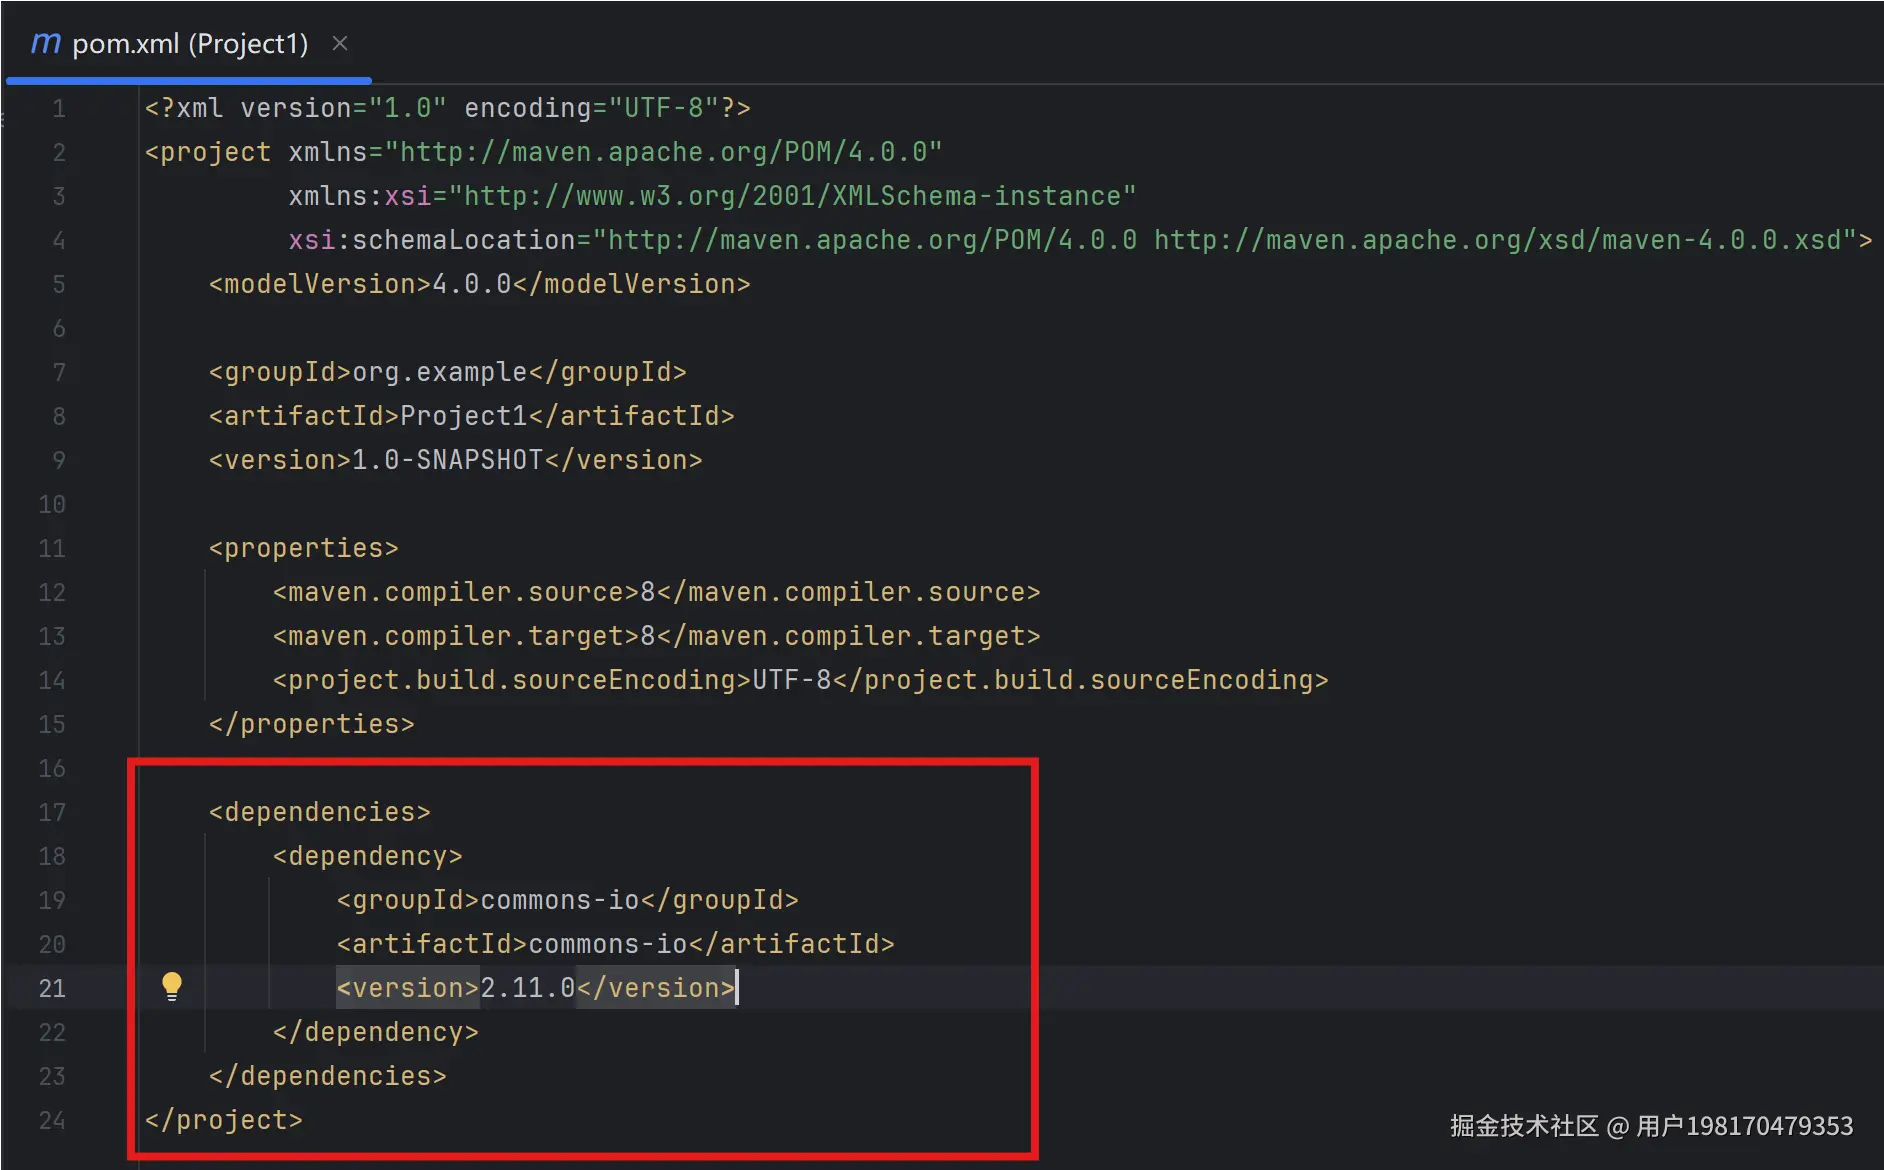The height and width of the screenshot is (1170, 1884).
Task: Click the project.build.sourceEncoding line
Action: click(801, 680)
